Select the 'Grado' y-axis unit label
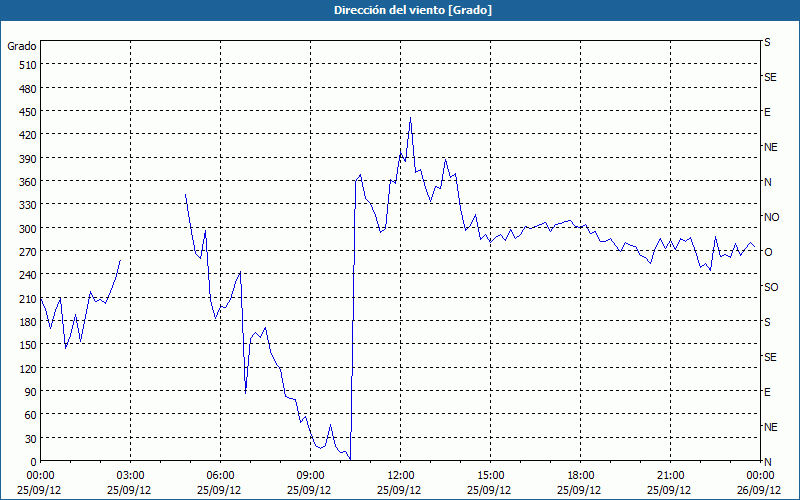This screenshot has width=800, height=500. [x=22, y=46]
